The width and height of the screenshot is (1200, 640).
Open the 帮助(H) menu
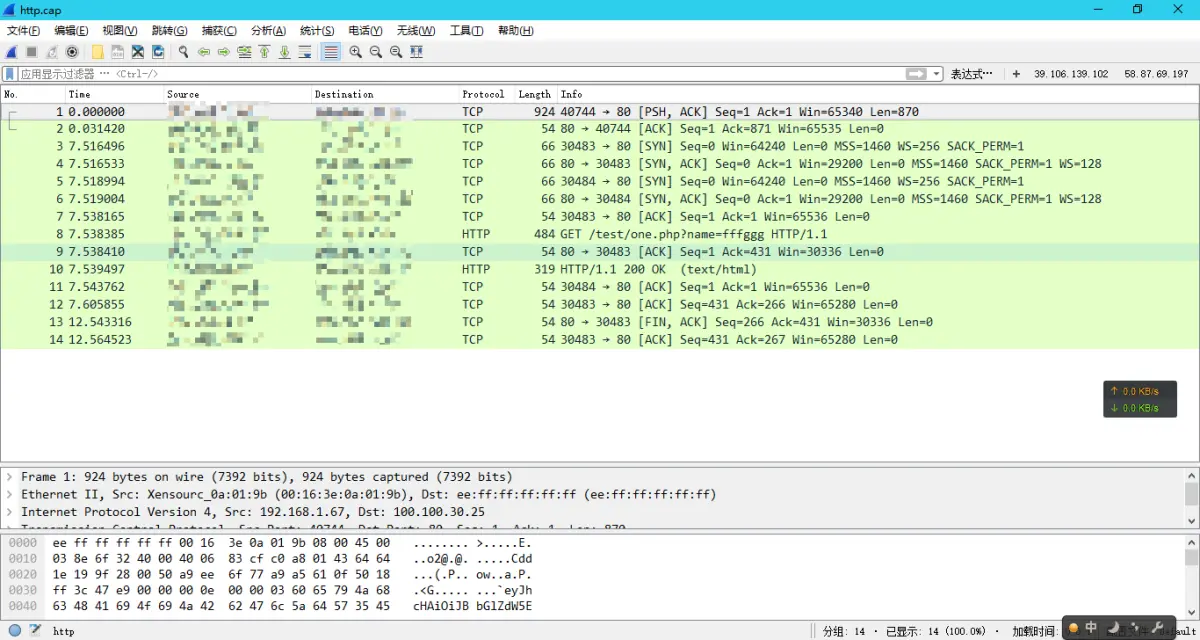point(516,31)
